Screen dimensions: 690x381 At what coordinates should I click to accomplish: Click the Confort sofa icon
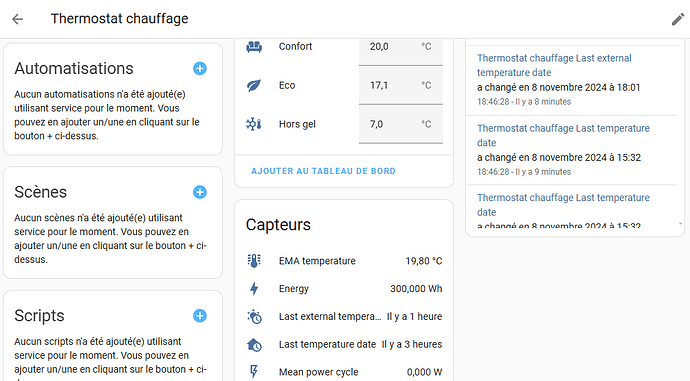point(254,47)
